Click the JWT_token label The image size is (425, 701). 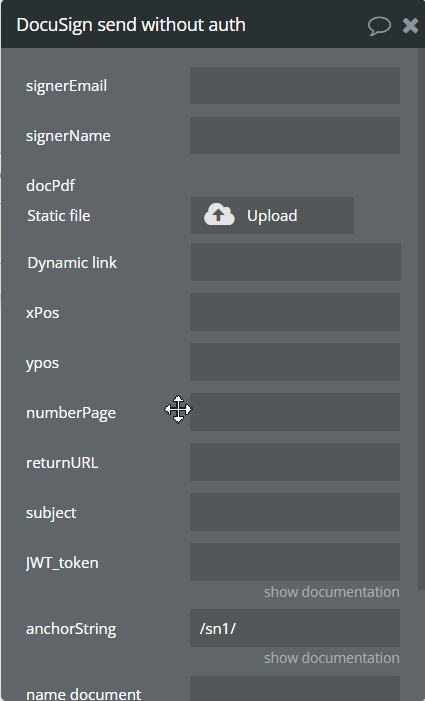point(62,563)
